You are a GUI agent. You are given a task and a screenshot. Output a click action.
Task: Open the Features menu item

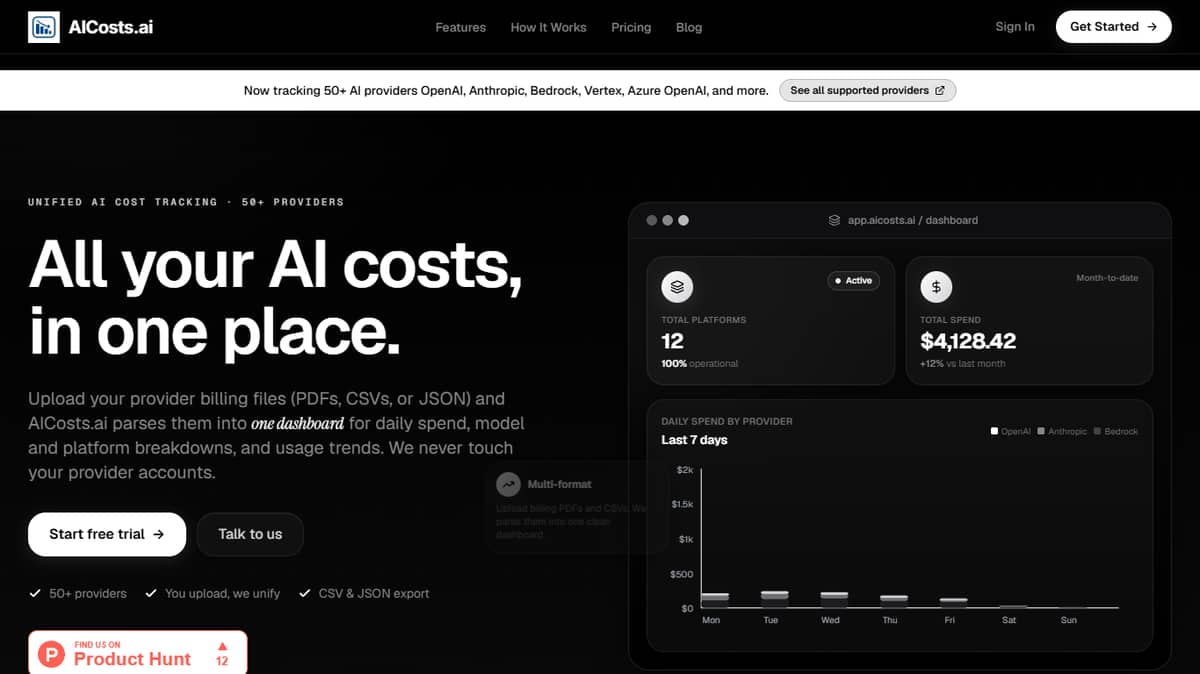tap(460, 27)
